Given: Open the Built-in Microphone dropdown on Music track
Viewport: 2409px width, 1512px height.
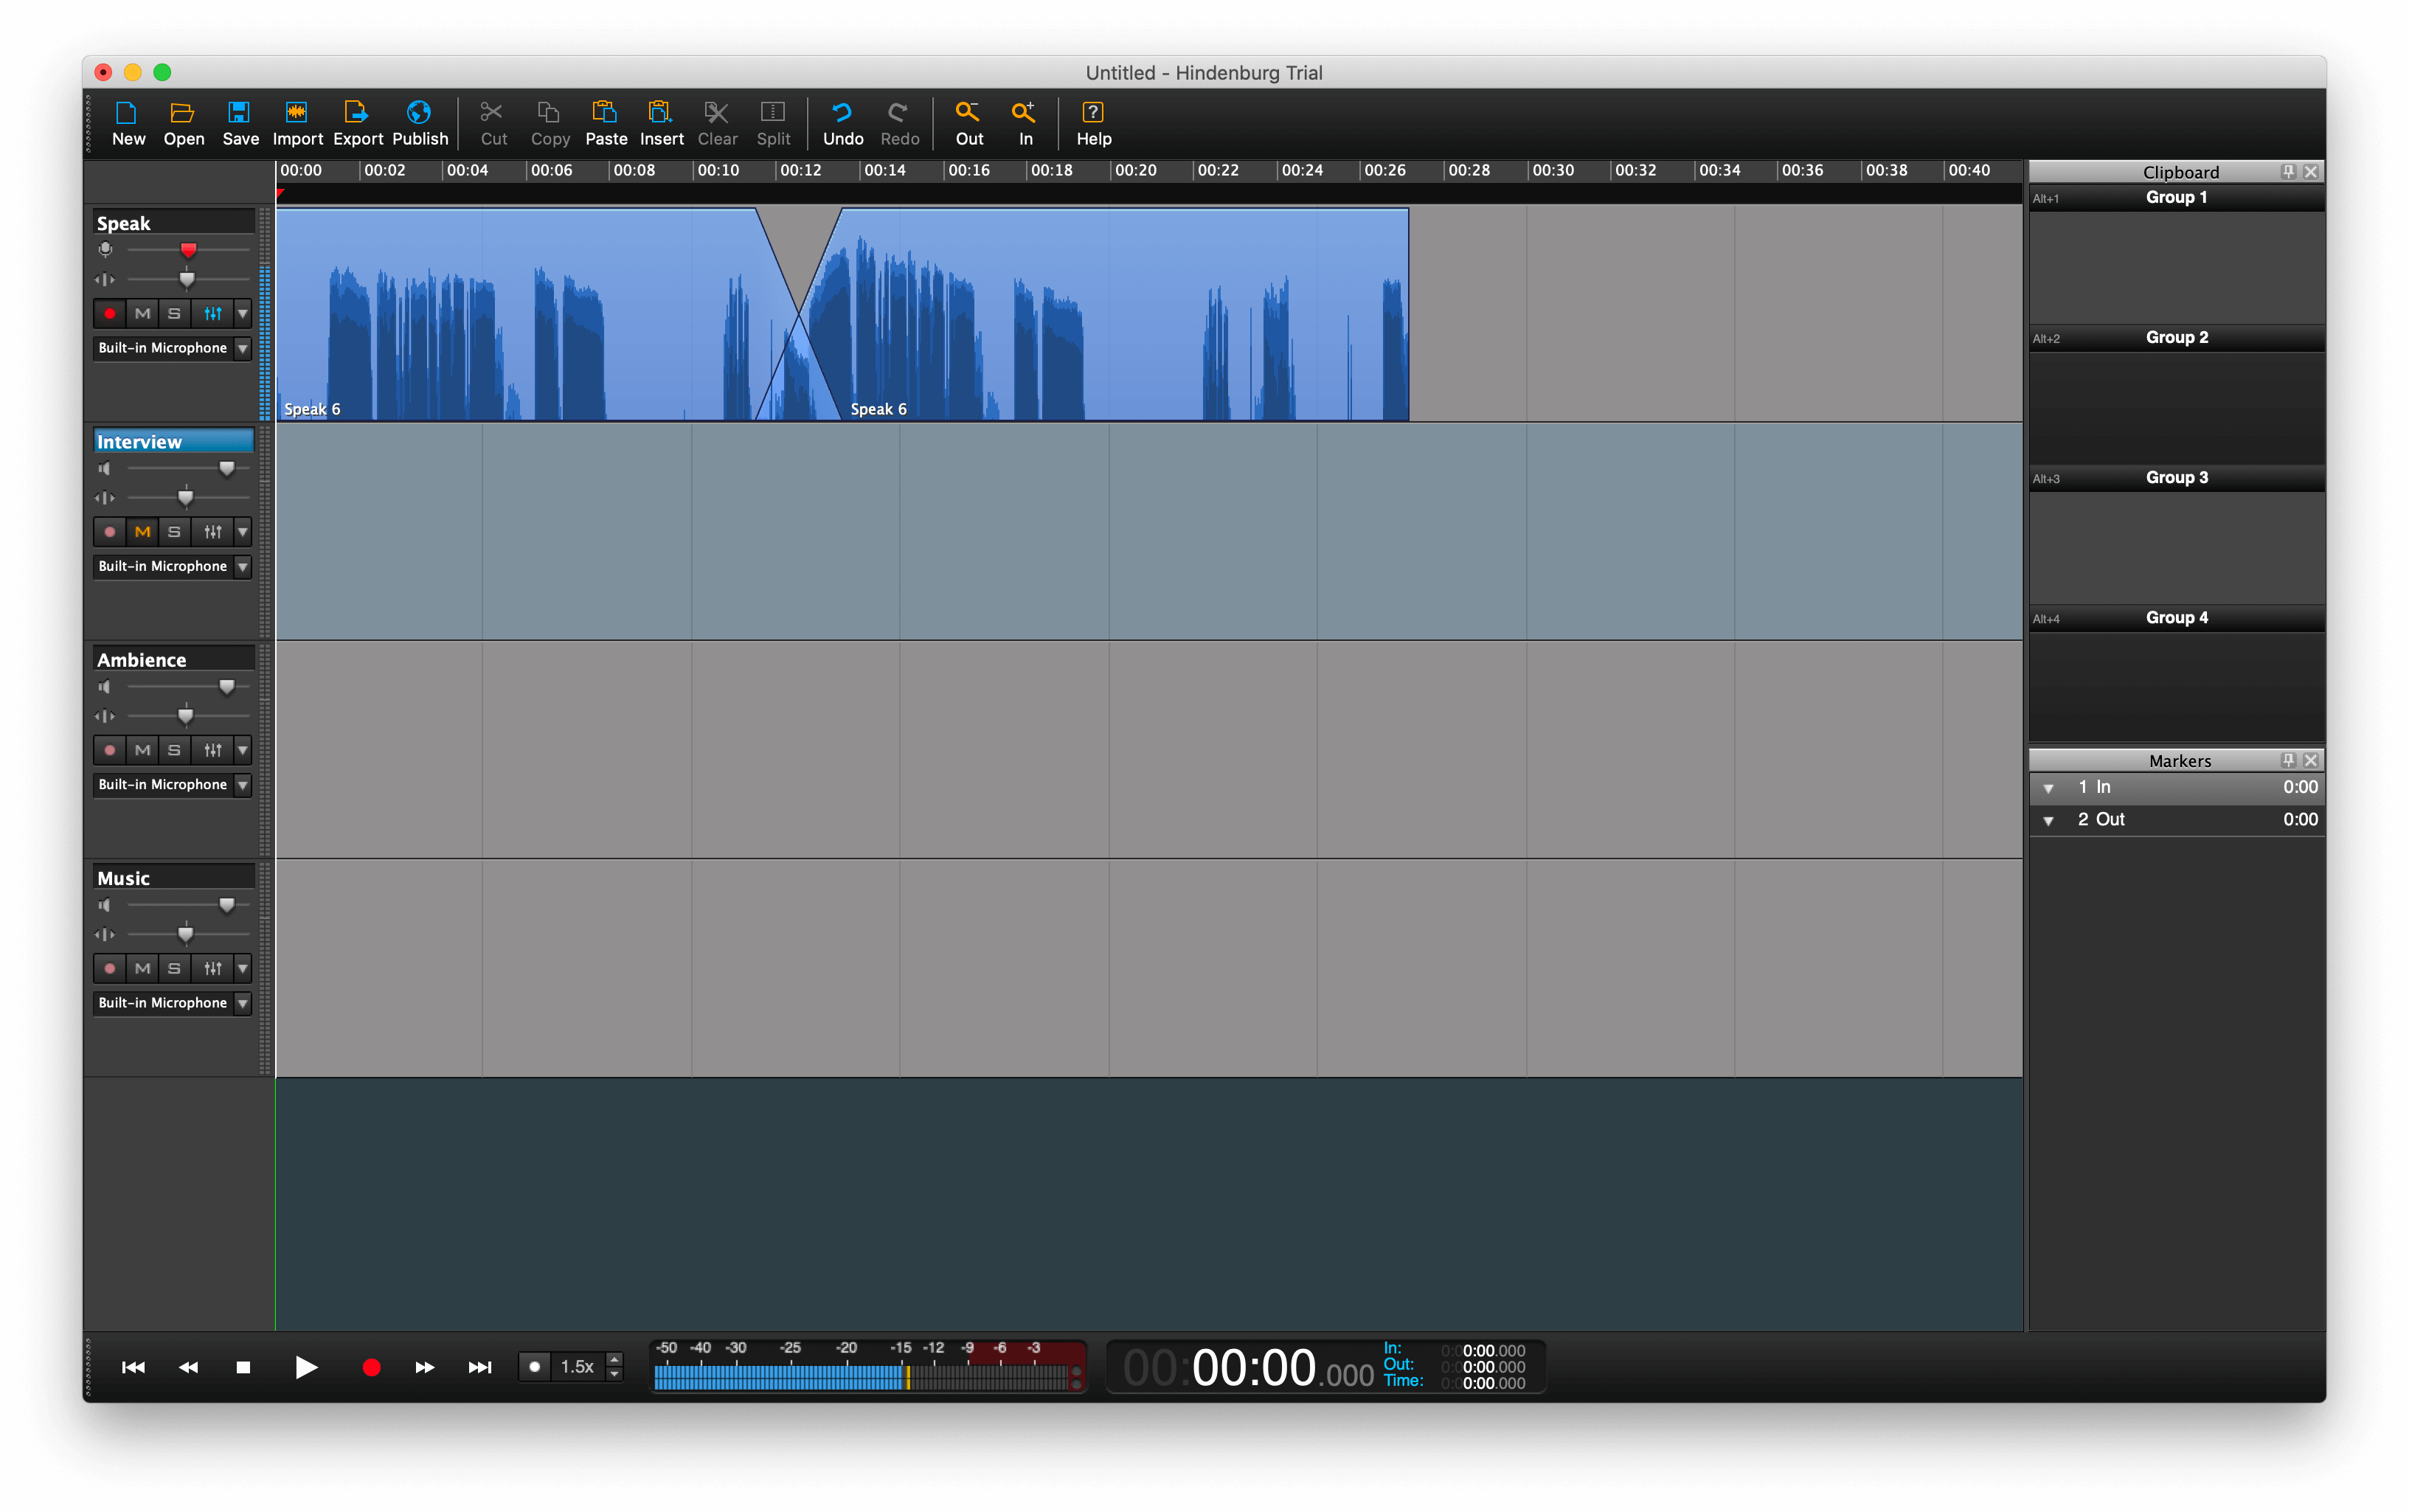Looking at the screenshot, I should point(242,1002).
